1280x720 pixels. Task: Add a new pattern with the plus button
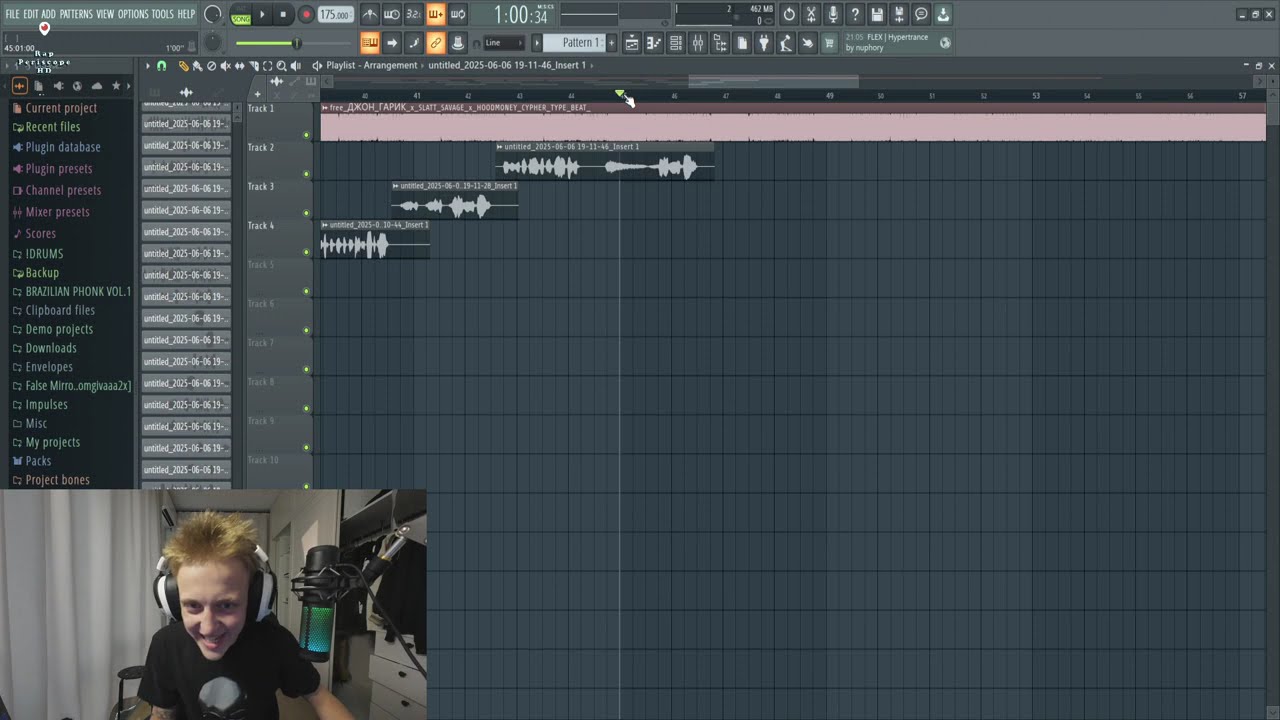(611, 43)
